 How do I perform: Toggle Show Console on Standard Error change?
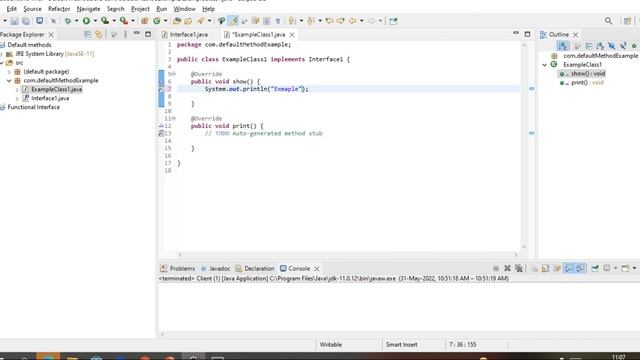(x=580, y=268)
